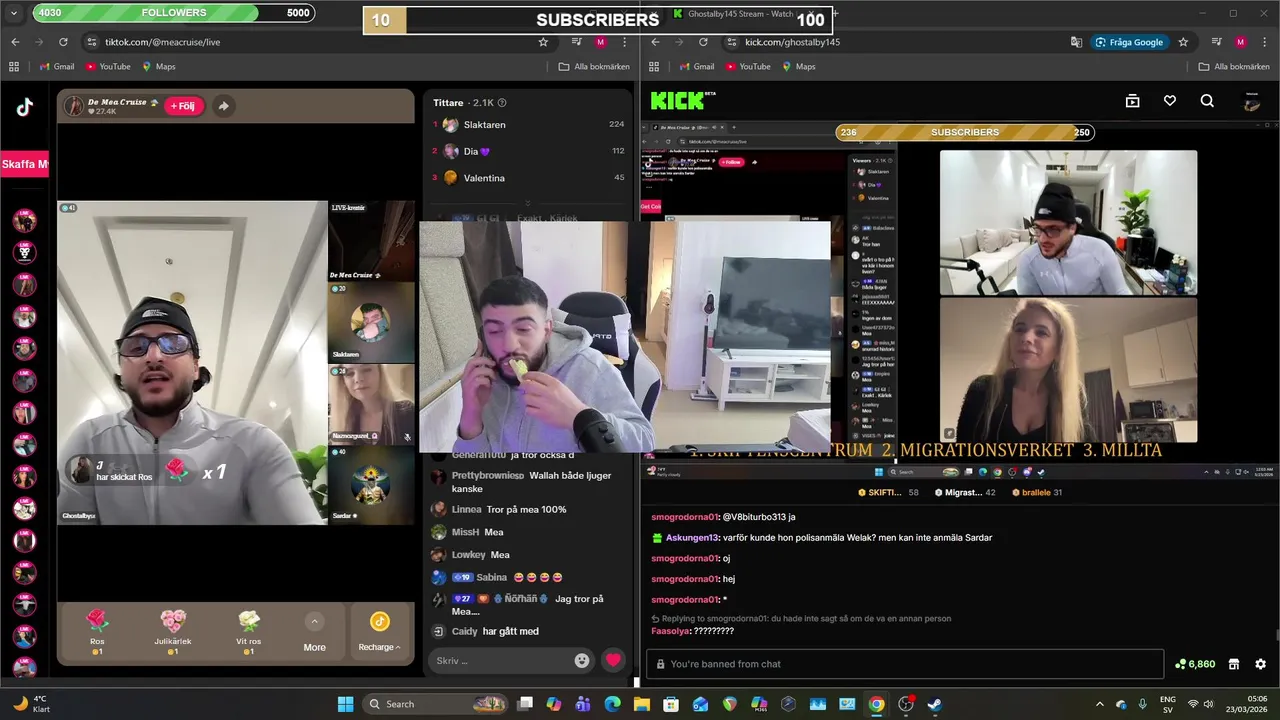The height and width of the screenshot is (720, 1280).
Task: Open apps grid in TikTok window
Action: (x=14, y=67)
